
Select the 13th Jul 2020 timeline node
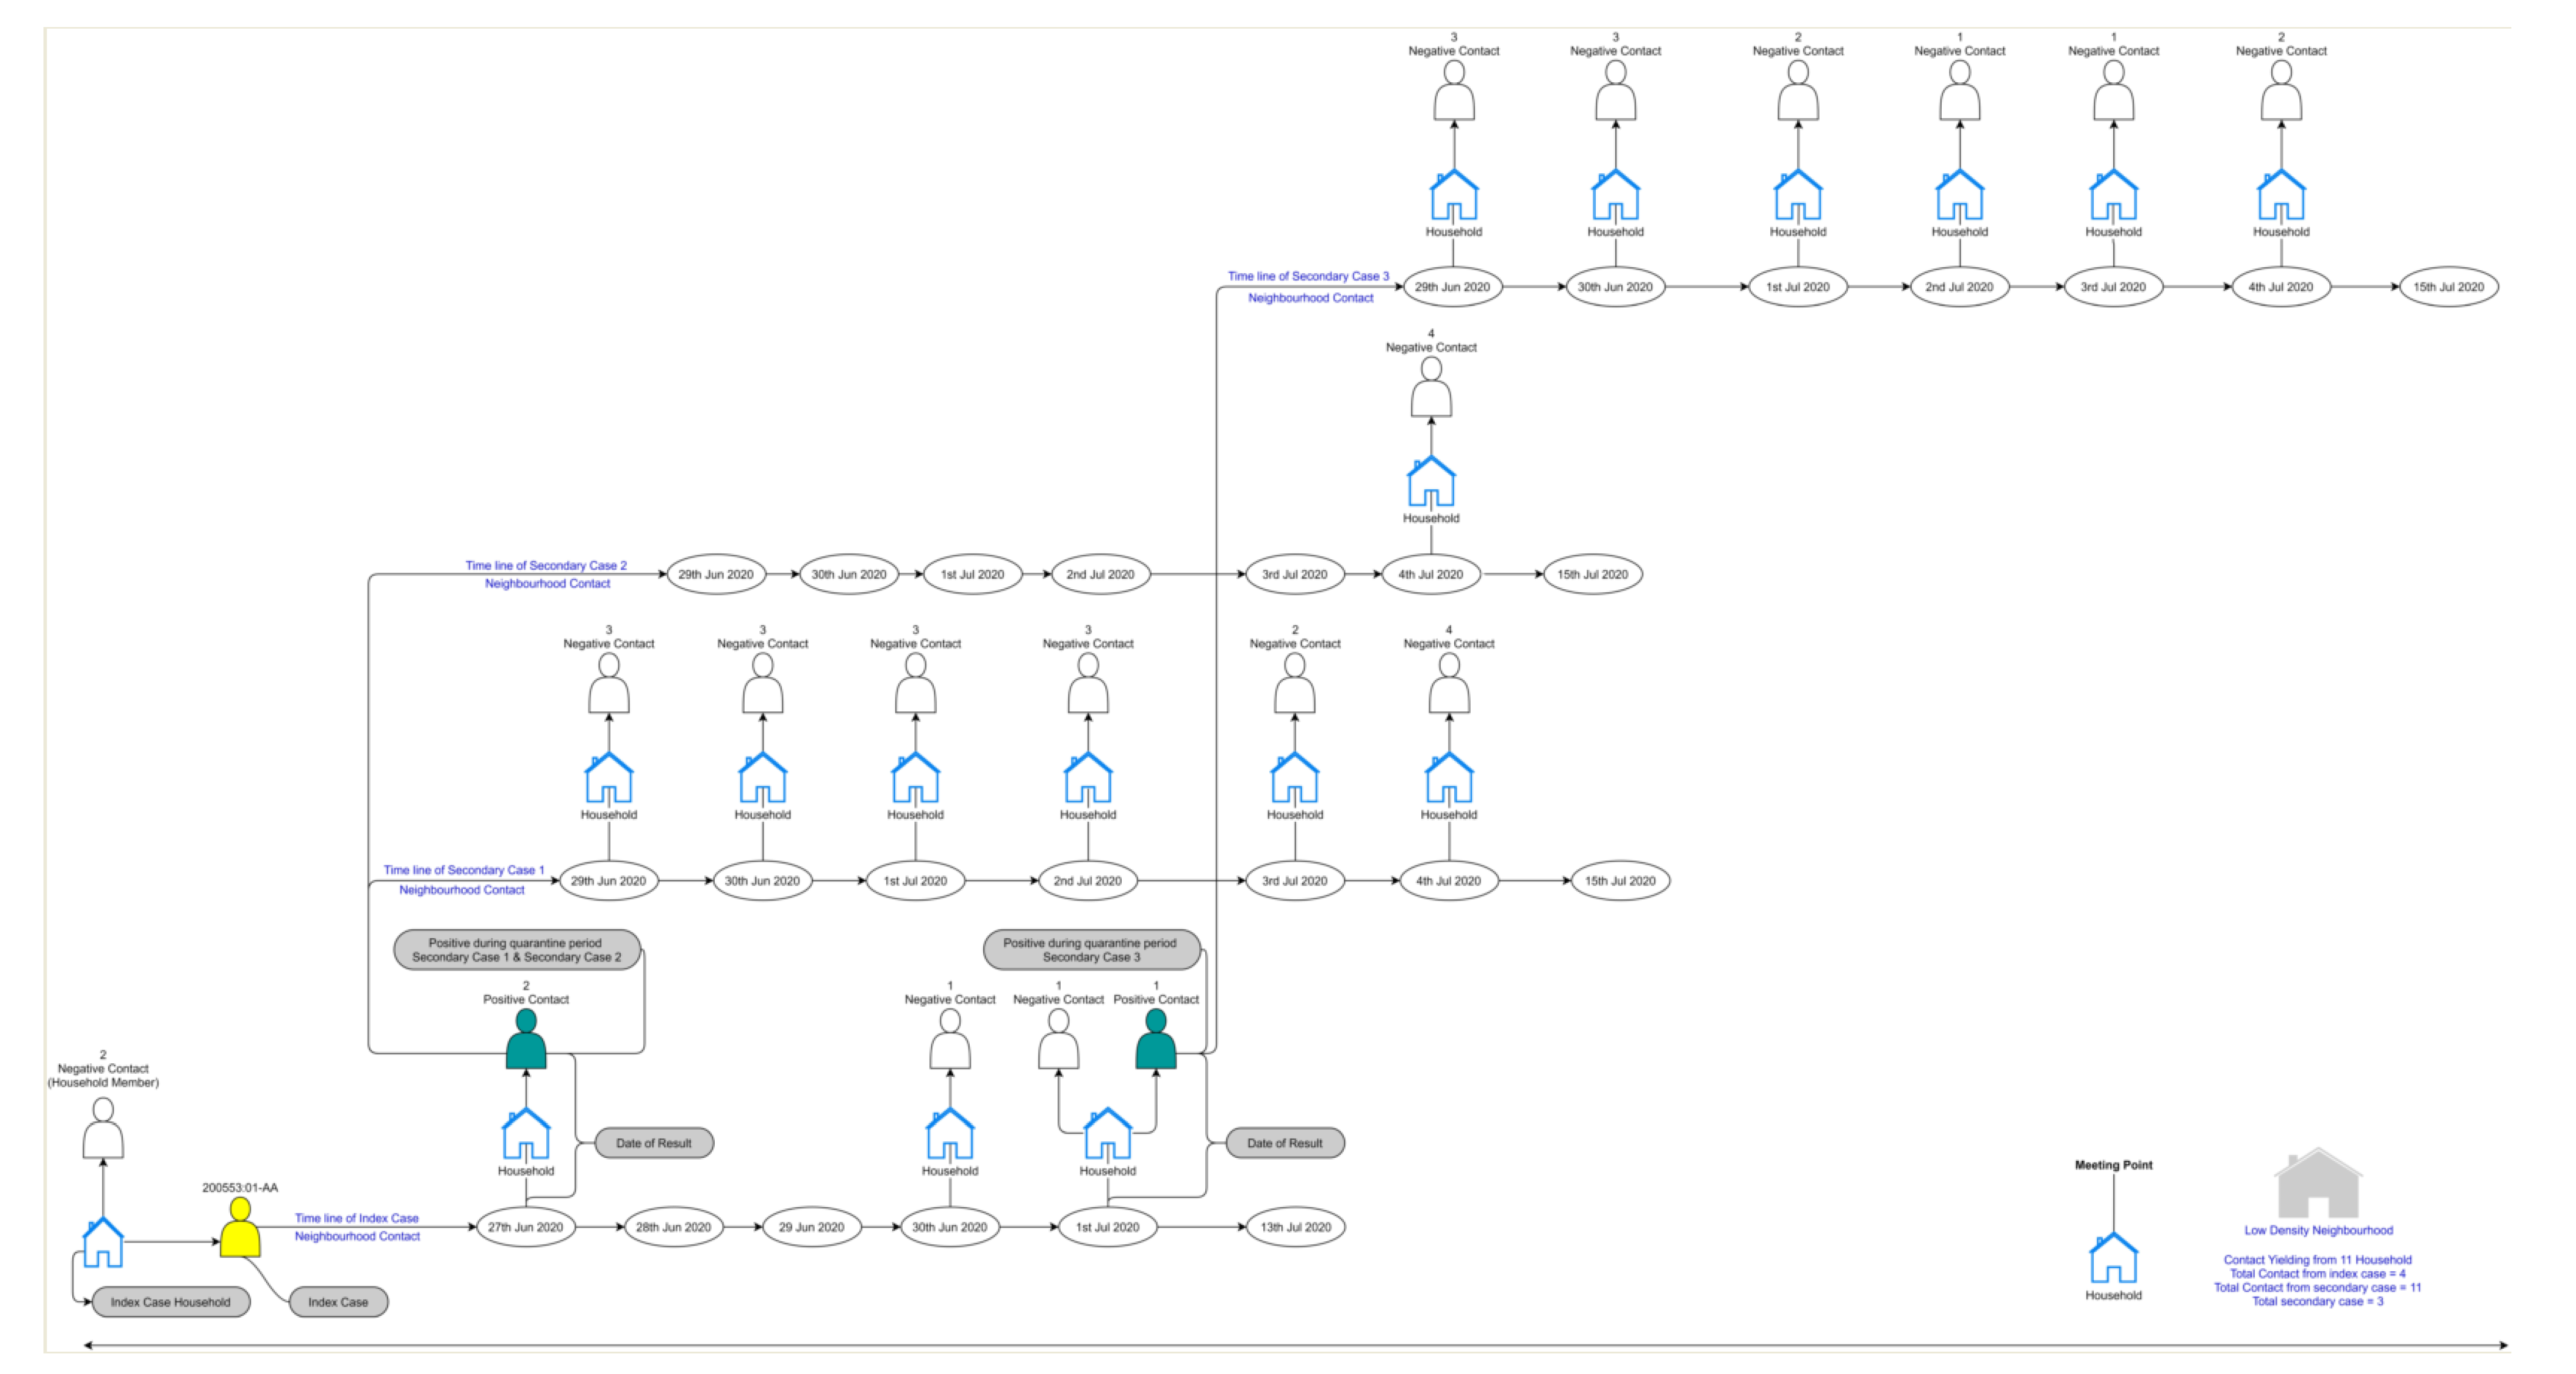pyautogui.click(x=1295, y=1227)
